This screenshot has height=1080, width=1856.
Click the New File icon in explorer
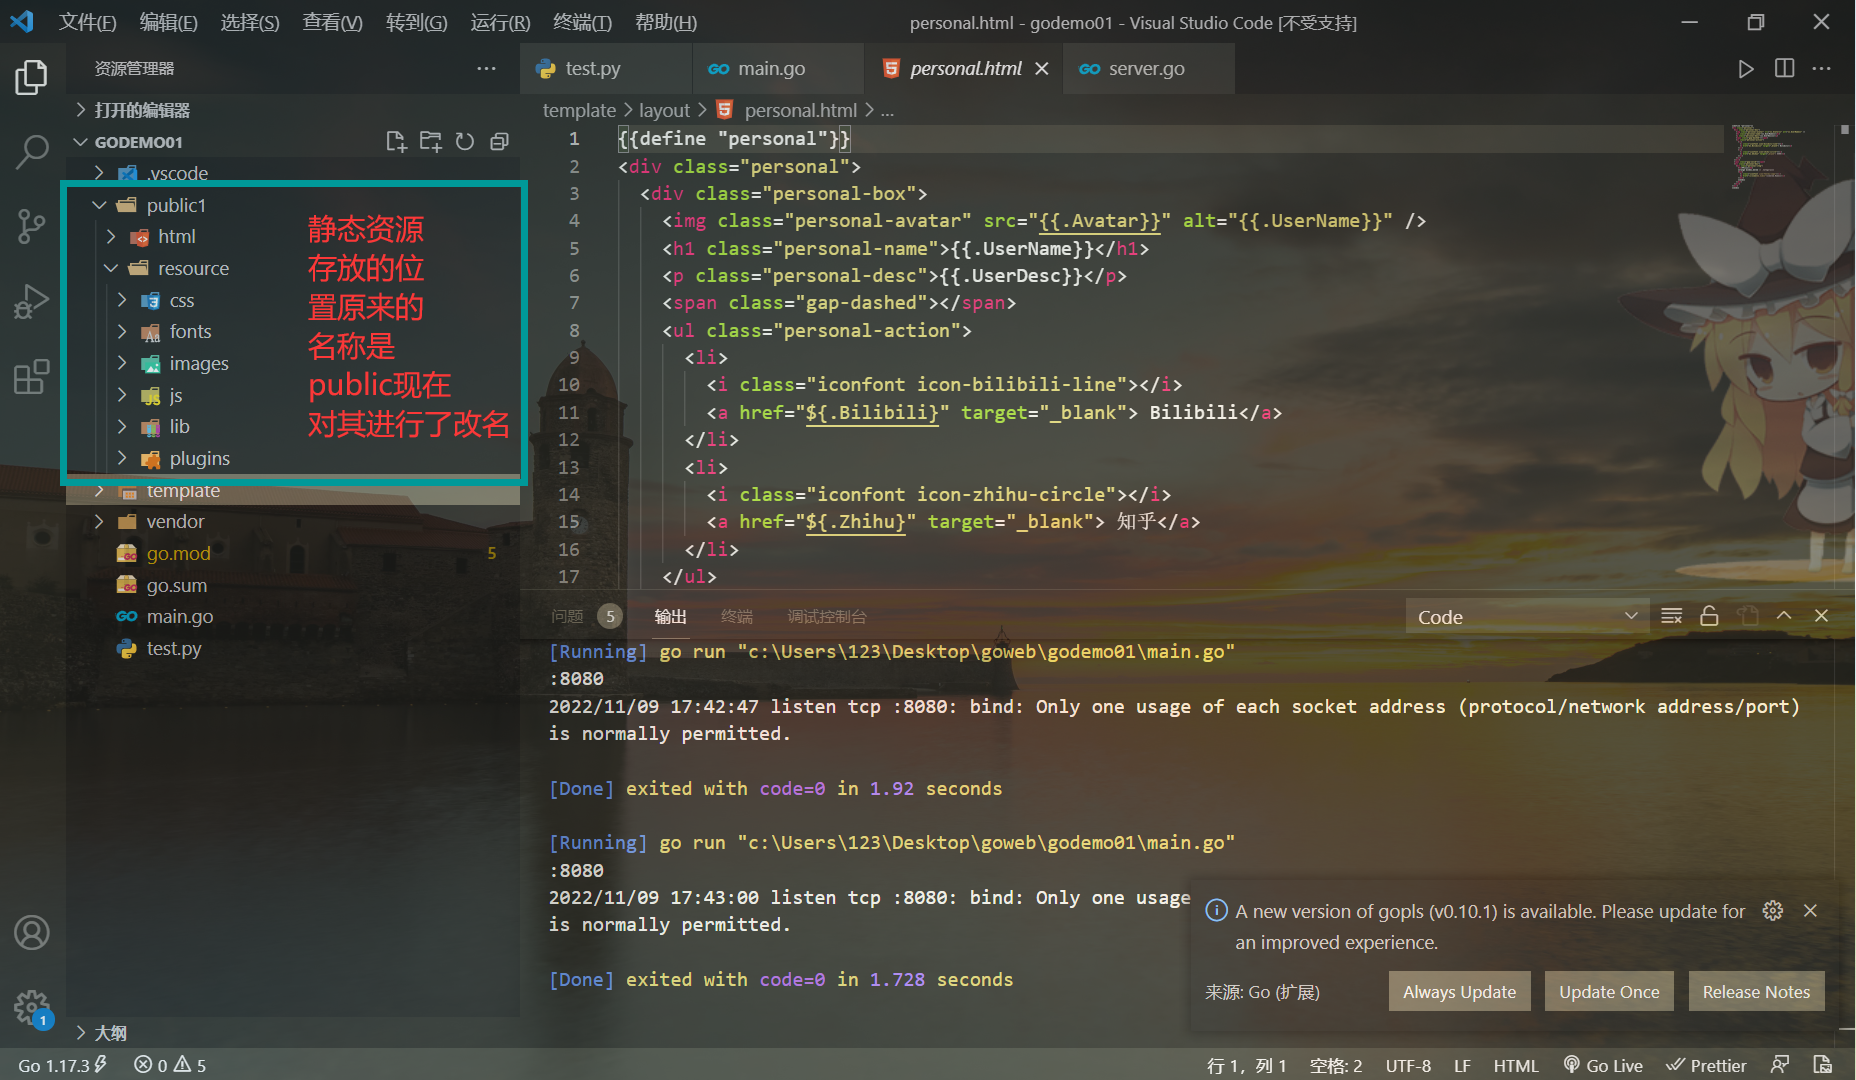396,142
